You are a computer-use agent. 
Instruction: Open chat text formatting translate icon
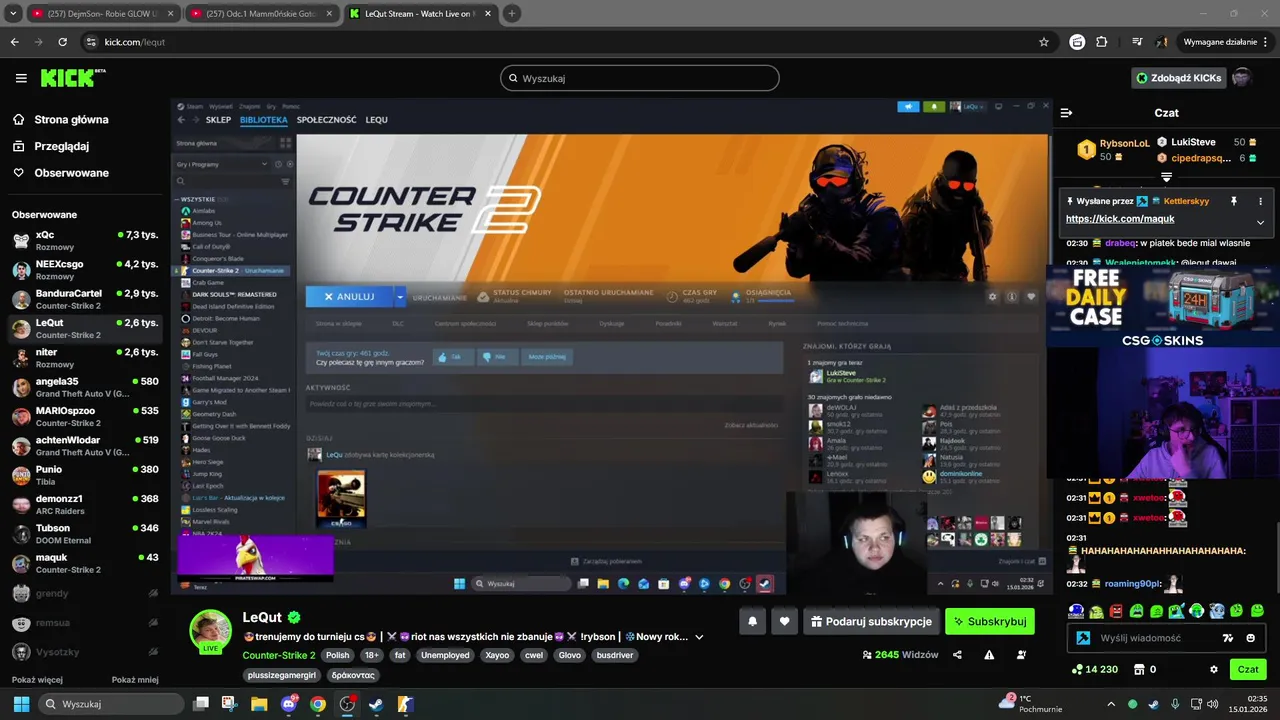click(x=1228, y=638)
